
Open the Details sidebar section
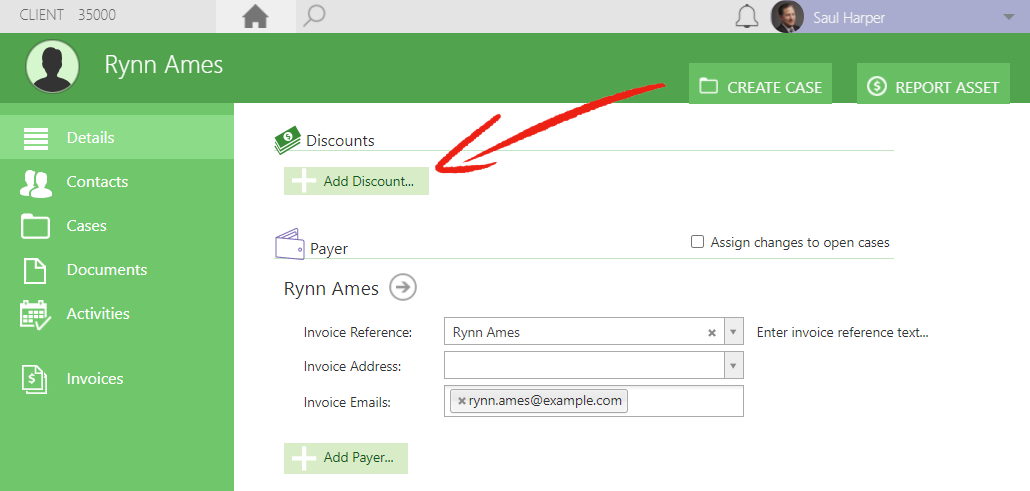tap(117, 137)
